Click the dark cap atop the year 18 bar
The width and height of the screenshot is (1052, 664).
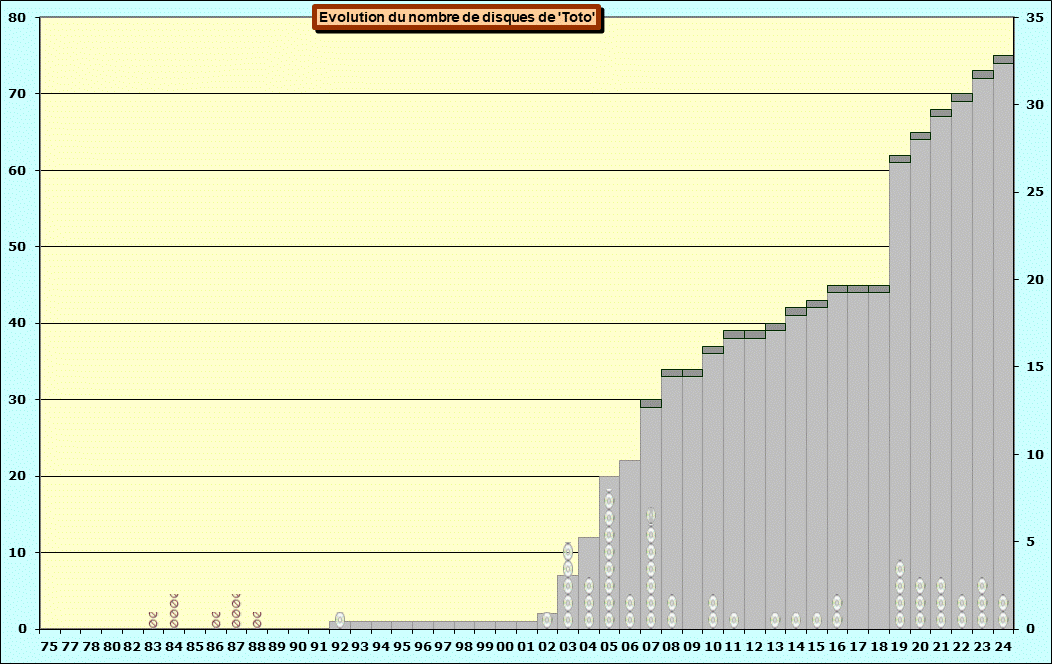click(879, 289)
